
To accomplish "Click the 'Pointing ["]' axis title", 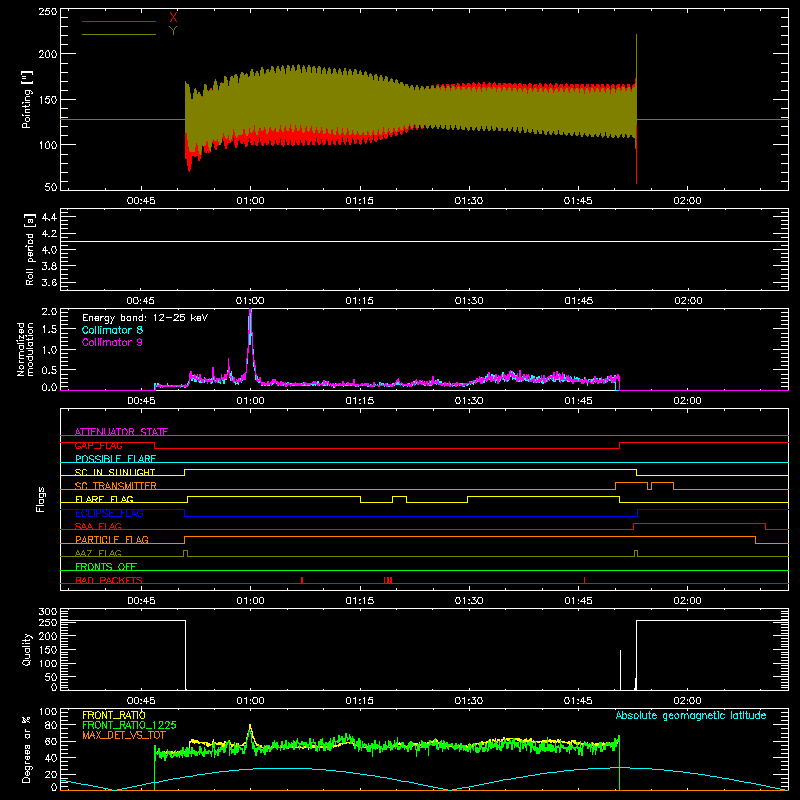I will (x=27, y=99).
